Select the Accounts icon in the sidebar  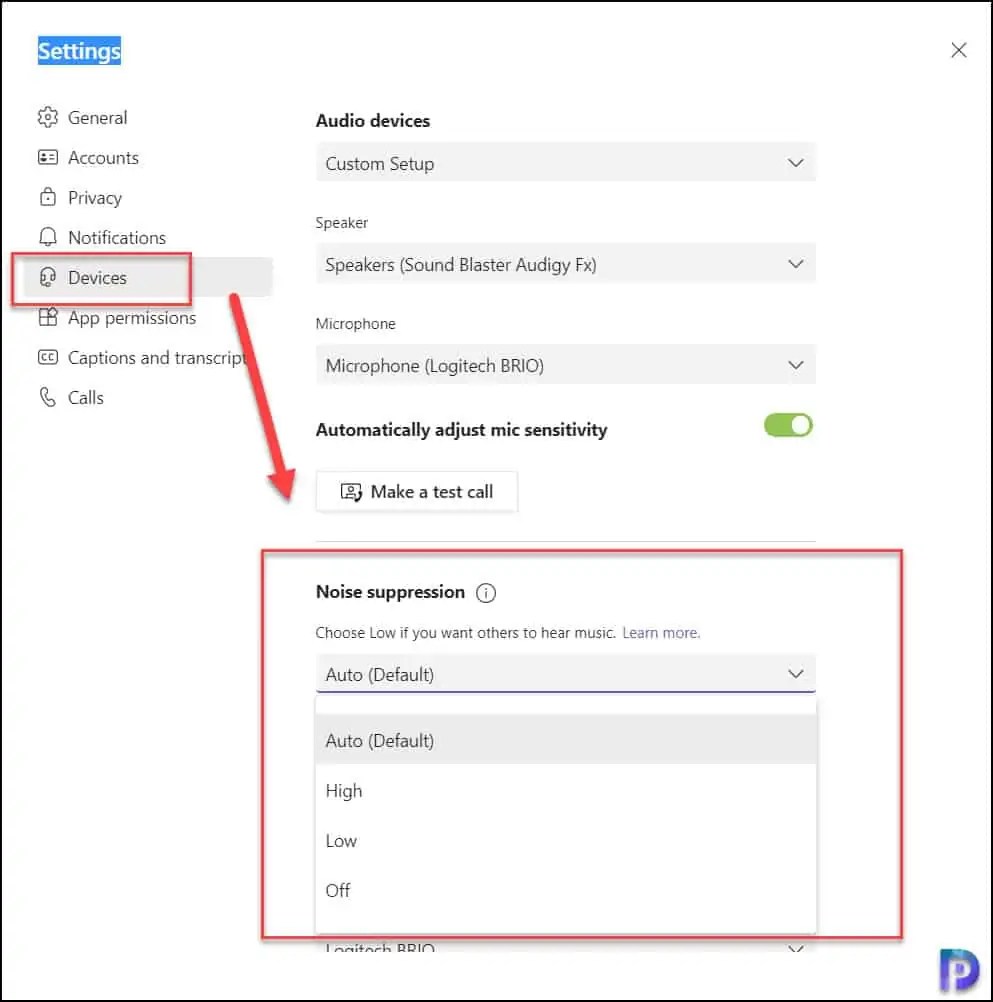(47, 157)
